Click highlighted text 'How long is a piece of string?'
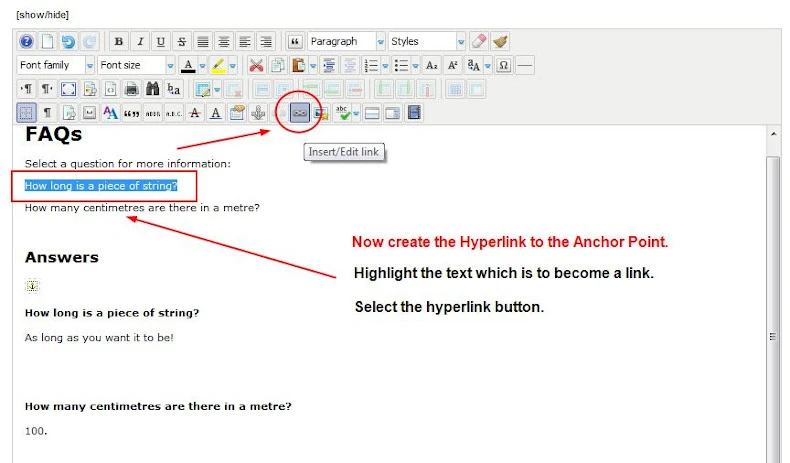 101,186
